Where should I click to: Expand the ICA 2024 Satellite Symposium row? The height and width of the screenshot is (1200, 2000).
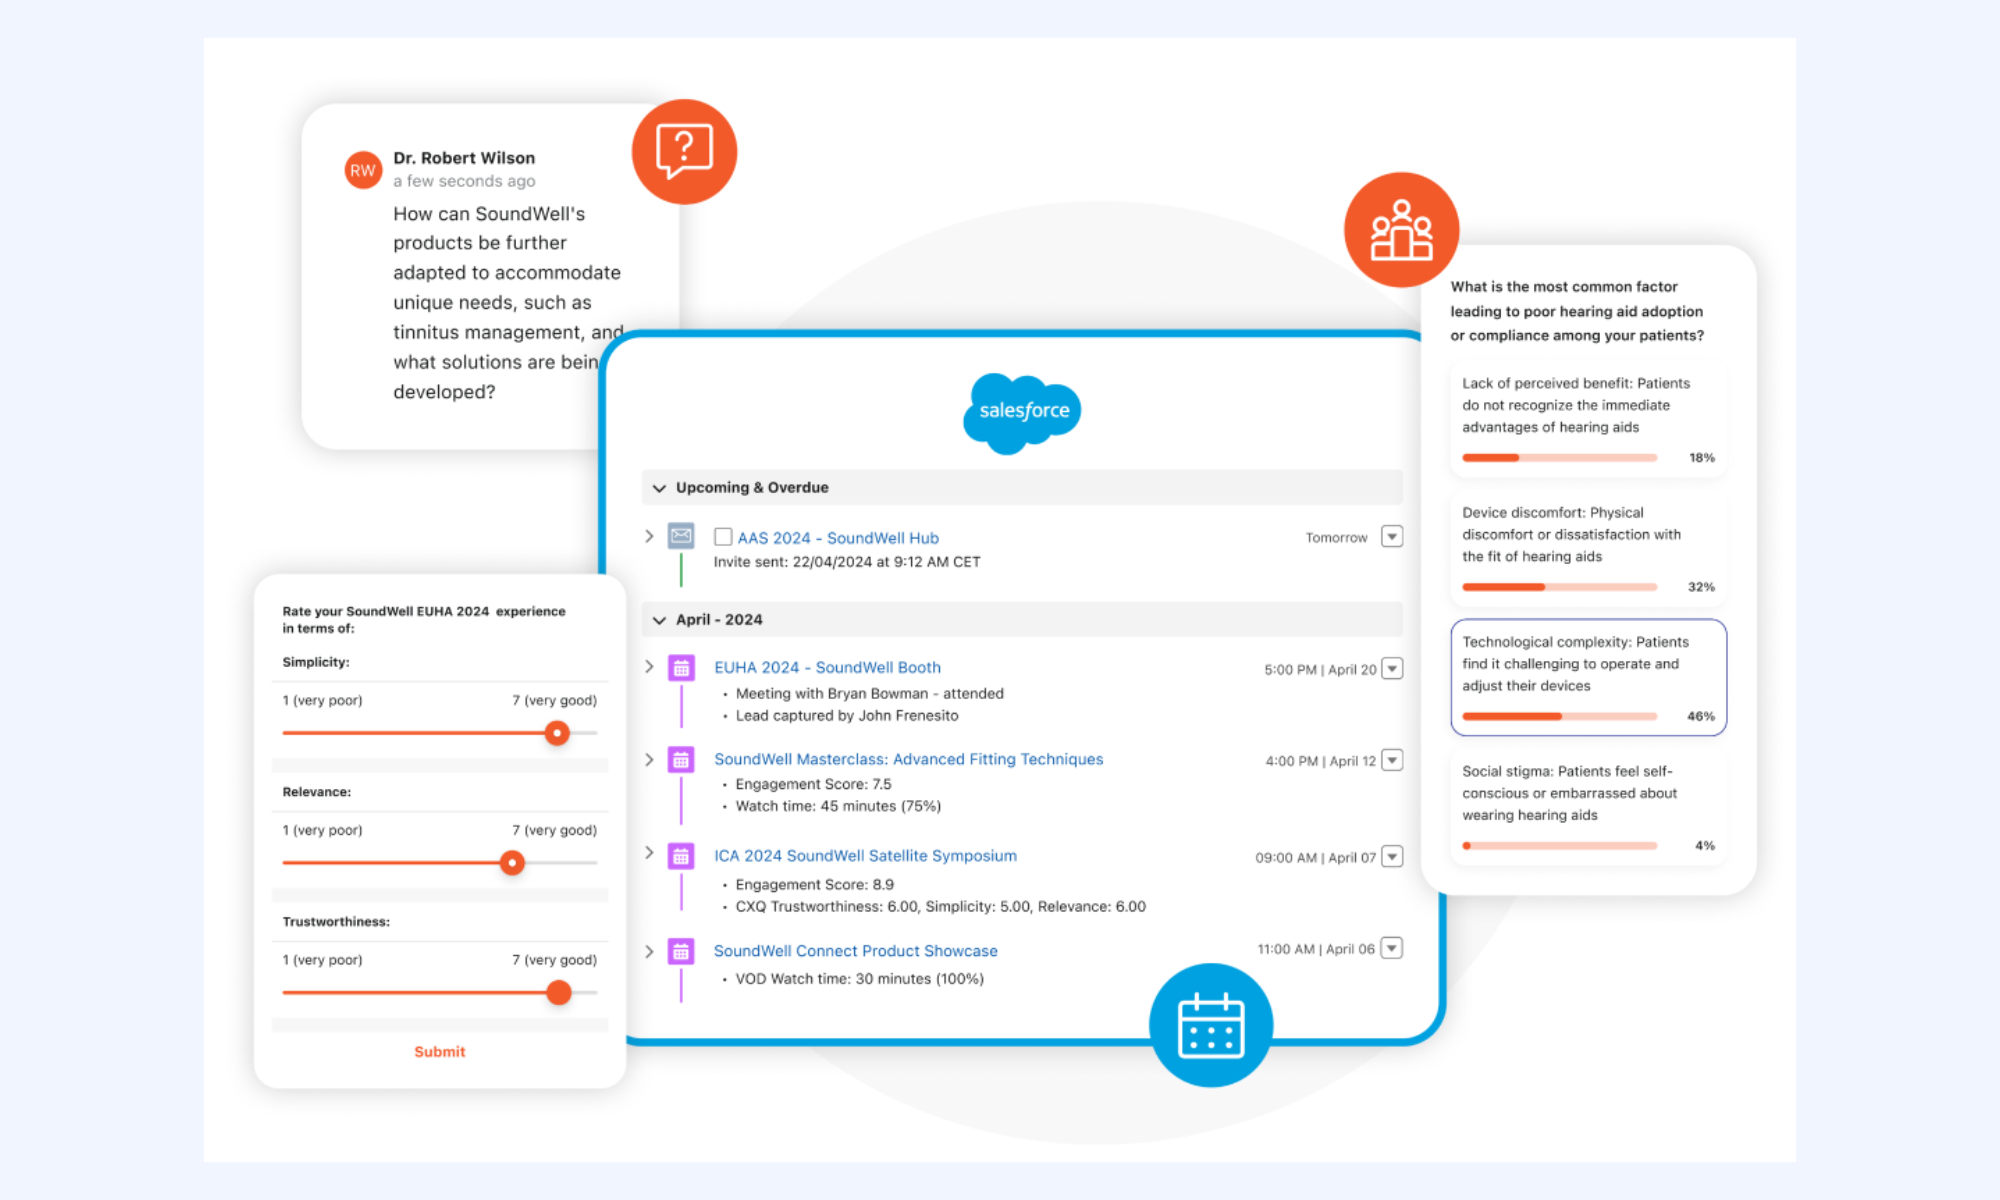pyautogui.click(x=649, y=853)
